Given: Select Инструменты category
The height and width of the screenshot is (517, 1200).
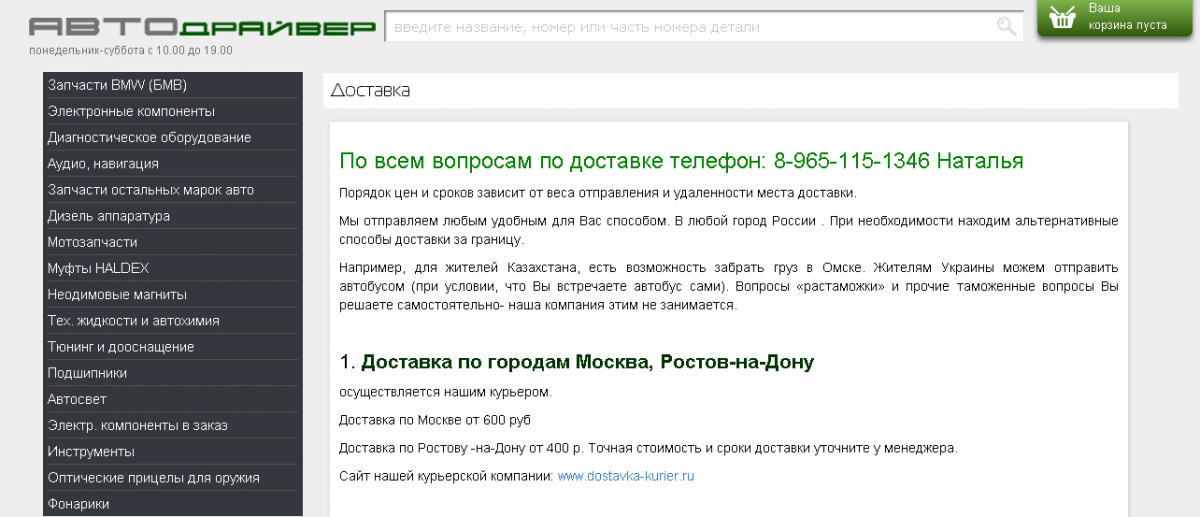Looking at the screenshot, I should tap(173, 451).
